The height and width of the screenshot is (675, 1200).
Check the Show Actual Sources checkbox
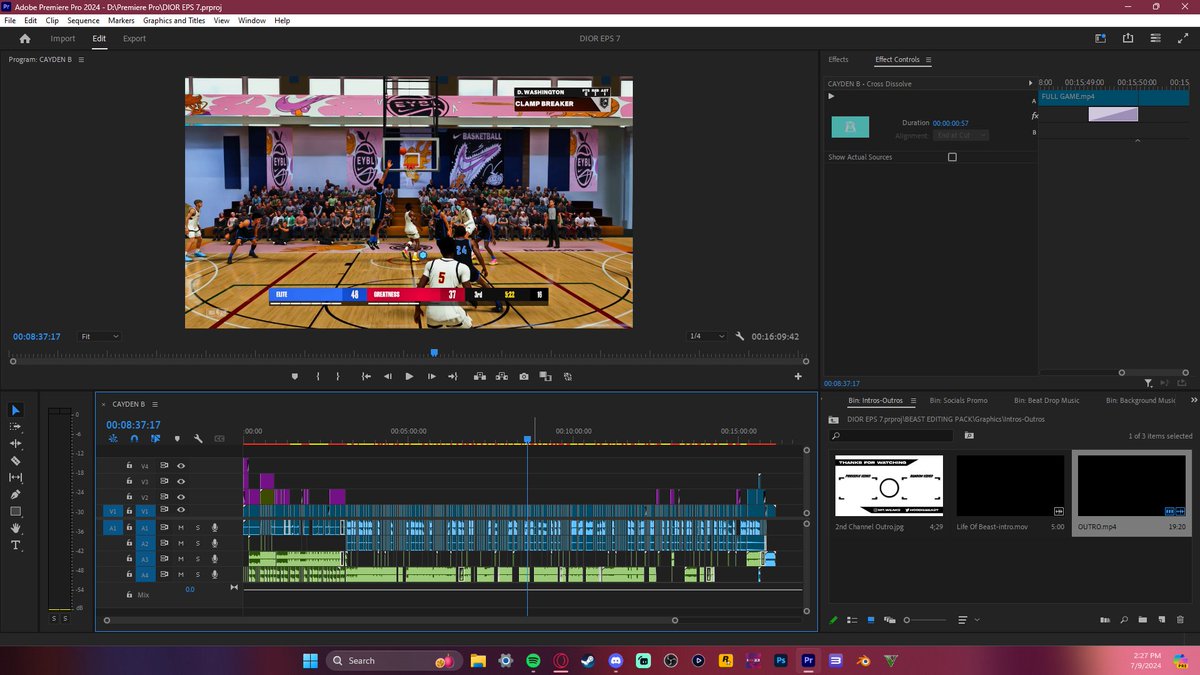tap(952, 157)
